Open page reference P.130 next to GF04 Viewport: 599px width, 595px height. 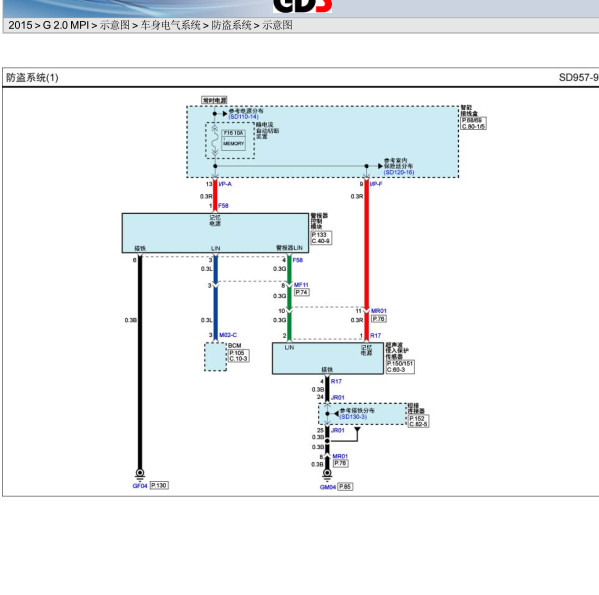point(159,485)
